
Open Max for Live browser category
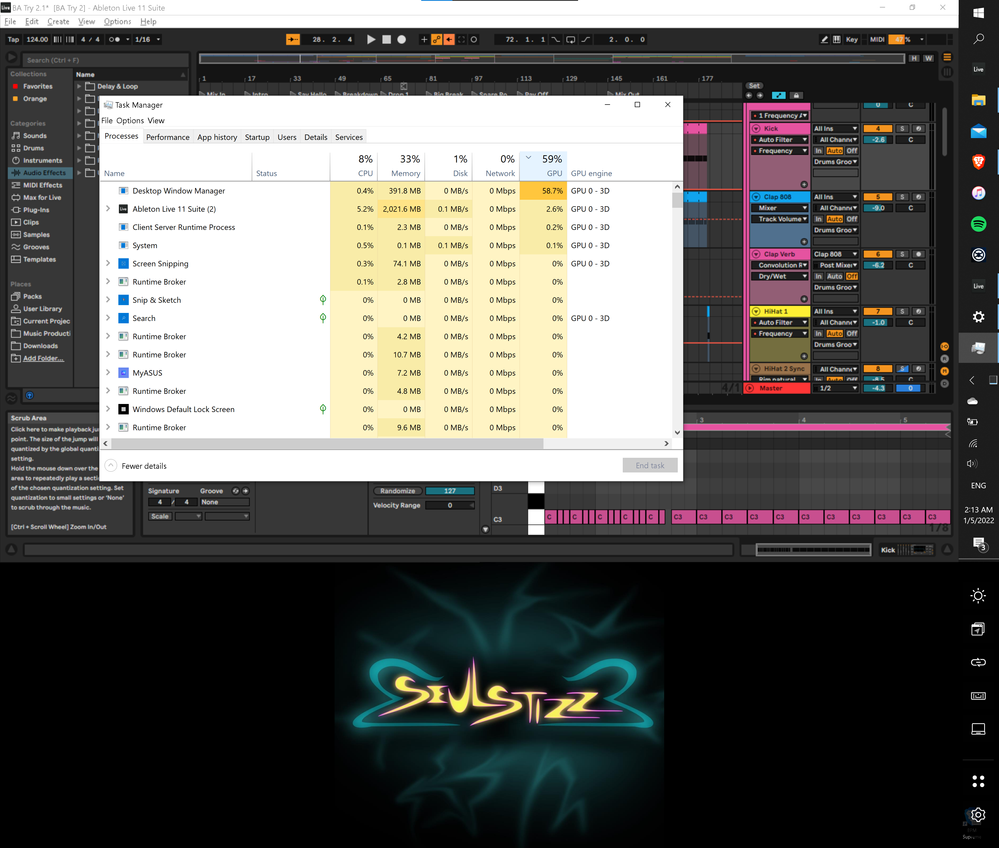(42, 198)
